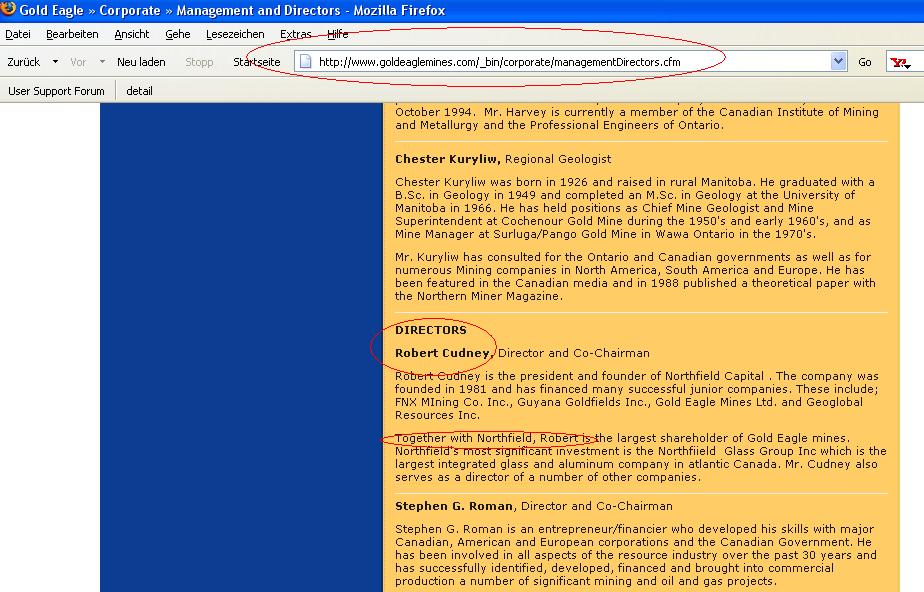Viewport: 924px width, 592px height.
Task: Open User Support Forum bookmark
Action: point(56,91)
